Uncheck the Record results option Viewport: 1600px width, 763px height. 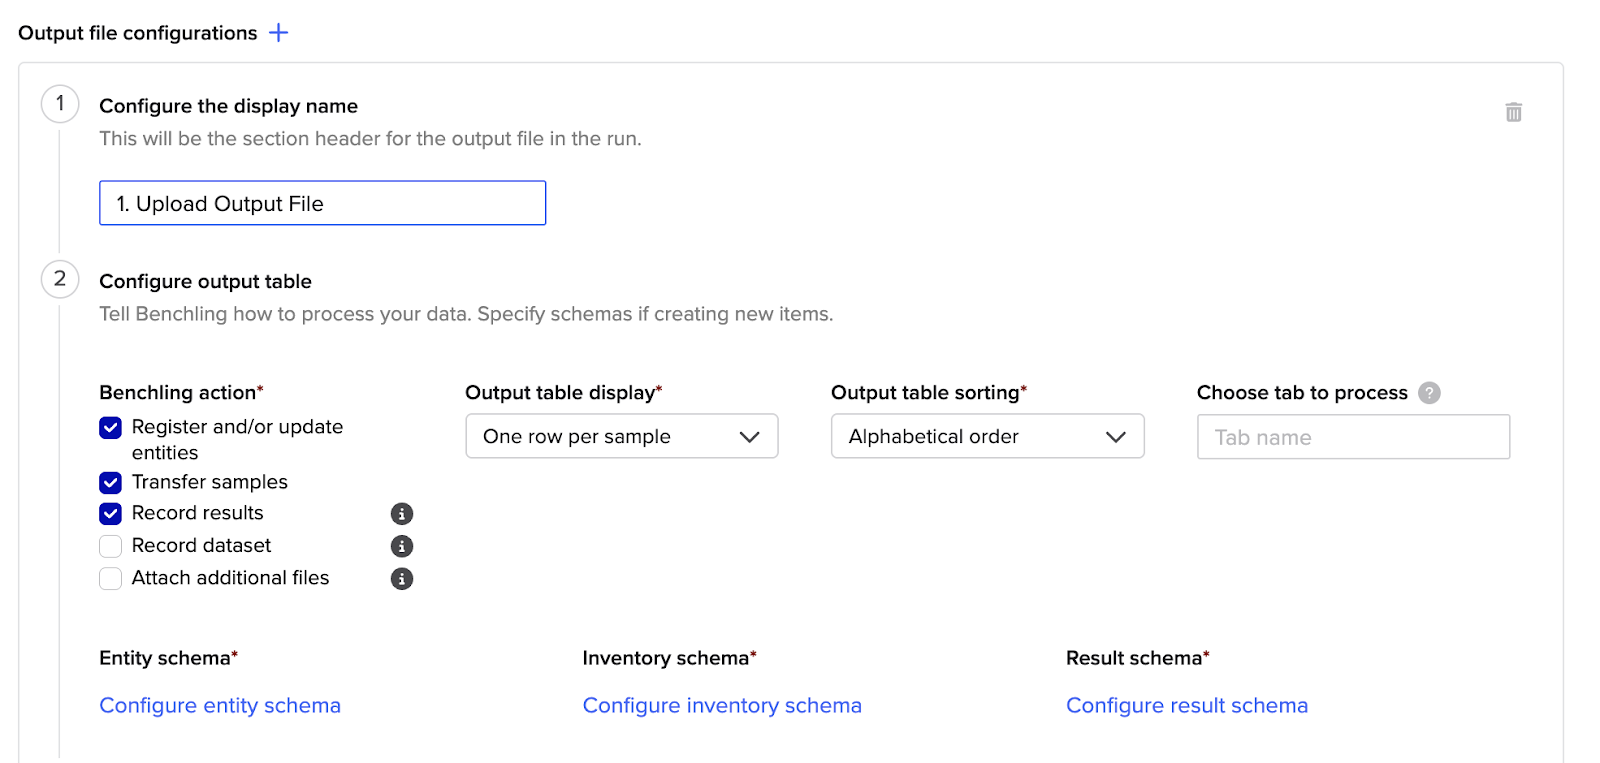111,514
